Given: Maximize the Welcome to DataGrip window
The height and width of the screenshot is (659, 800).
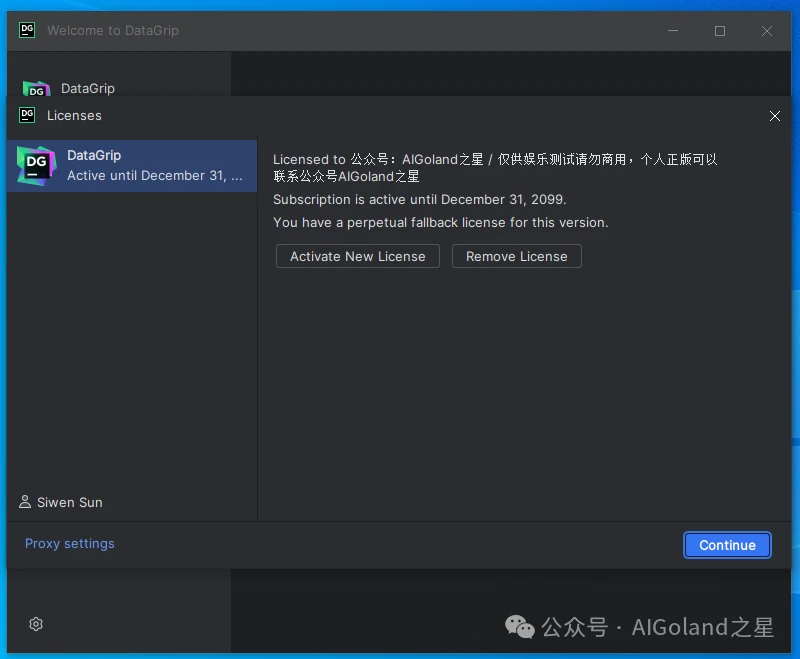Looking at the screenshot, I should 720,31.
